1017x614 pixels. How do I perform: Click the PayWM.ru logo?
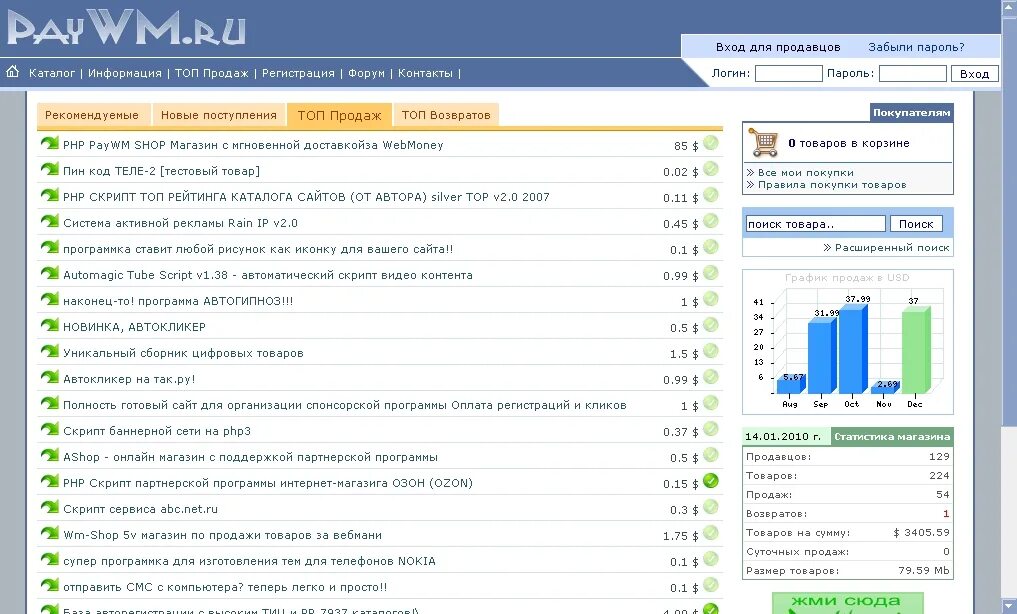pos(126,28)
